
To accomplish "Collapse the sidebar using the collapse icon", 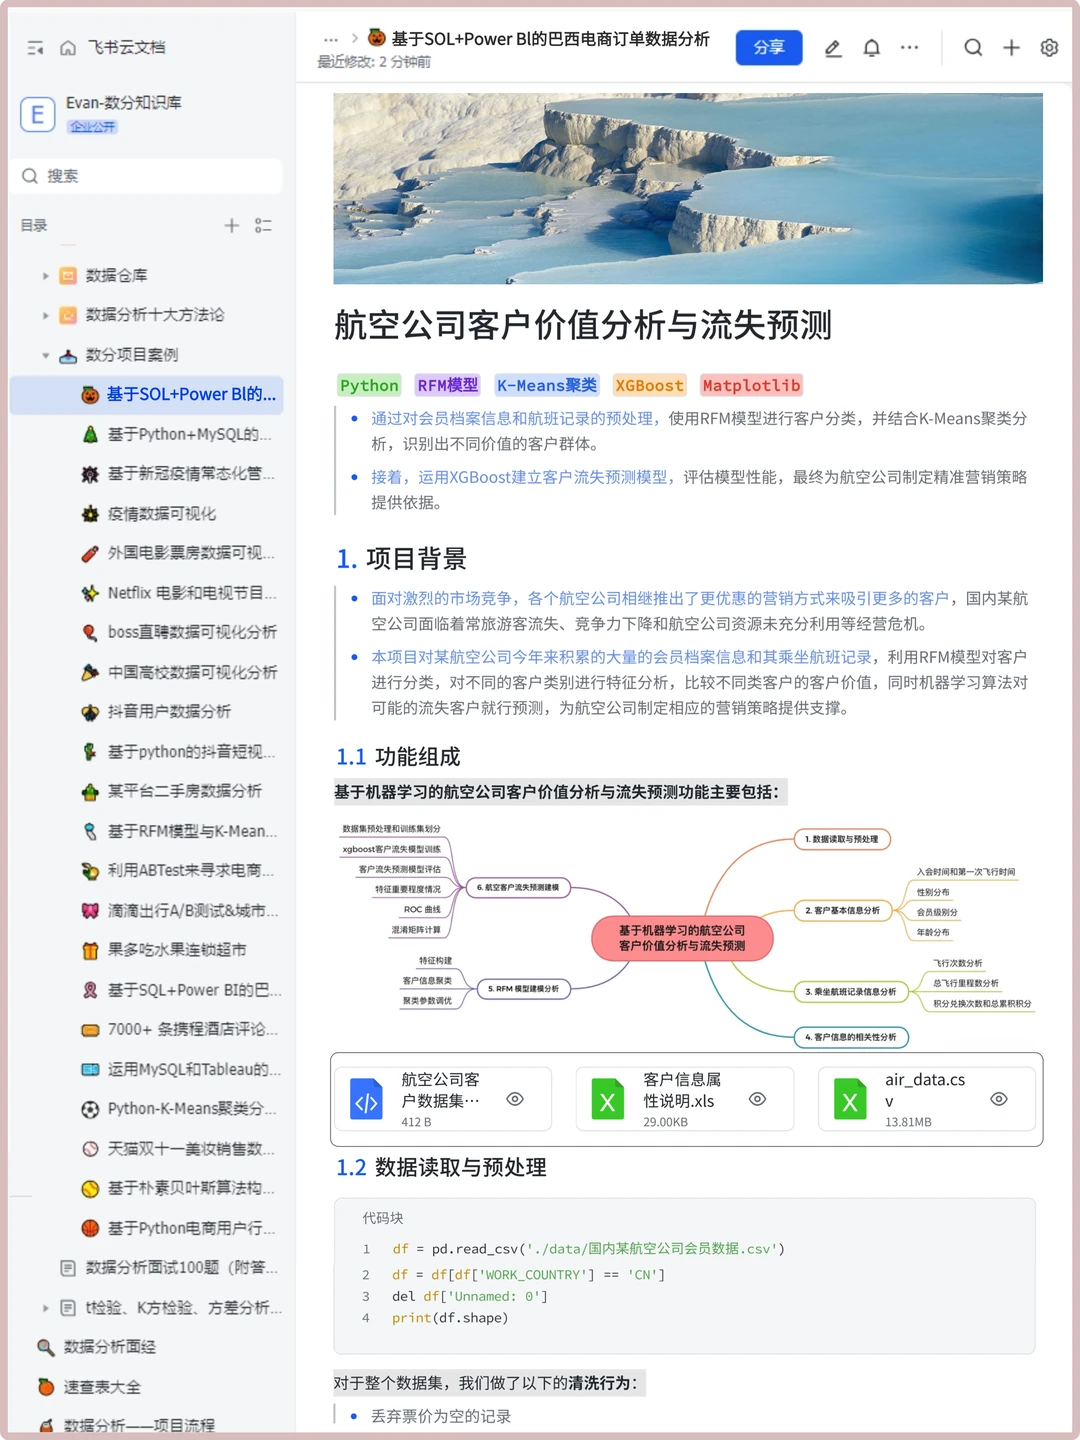I will (36, 47).
